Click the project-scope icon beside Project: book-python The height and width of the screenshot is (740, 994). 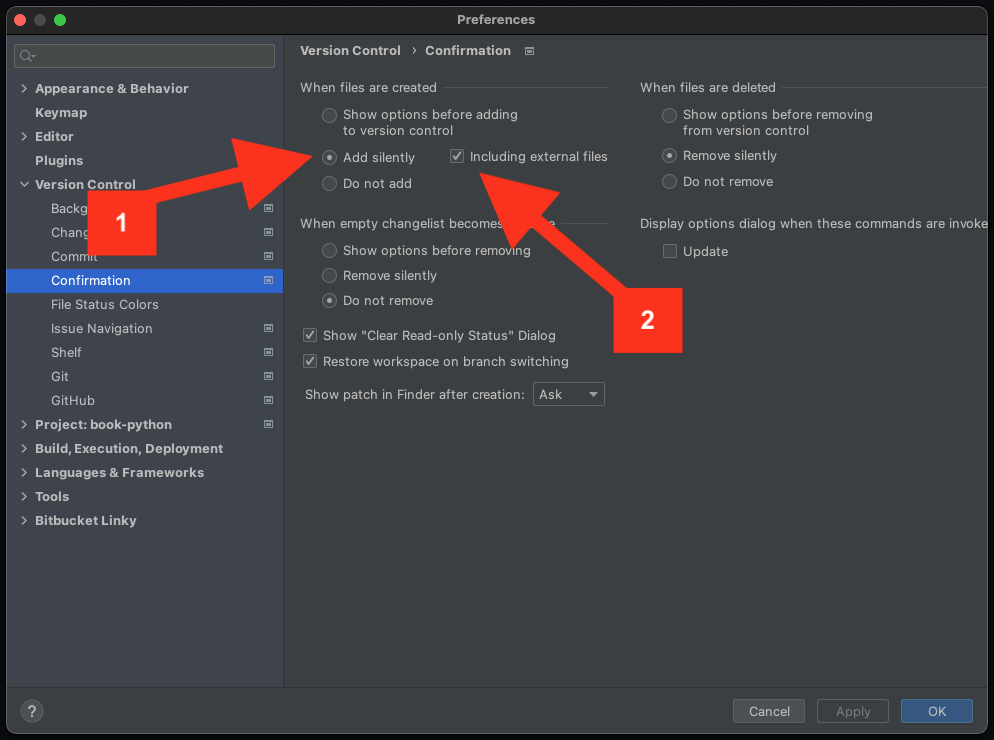pos(268,425)
